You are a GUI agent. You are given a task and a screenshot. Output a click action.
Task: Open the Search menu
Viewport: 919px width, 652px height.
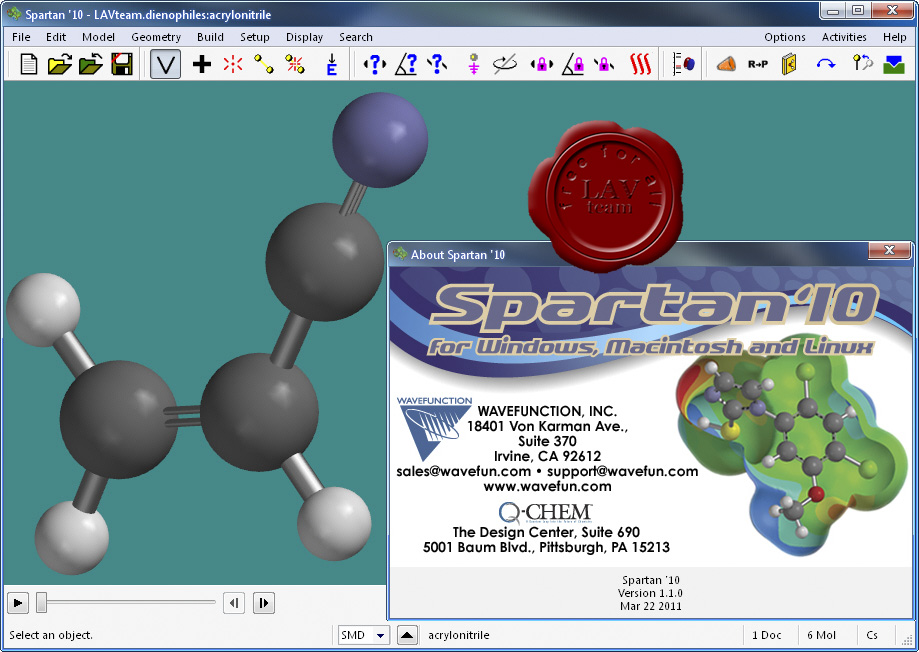tap(356, 37)
